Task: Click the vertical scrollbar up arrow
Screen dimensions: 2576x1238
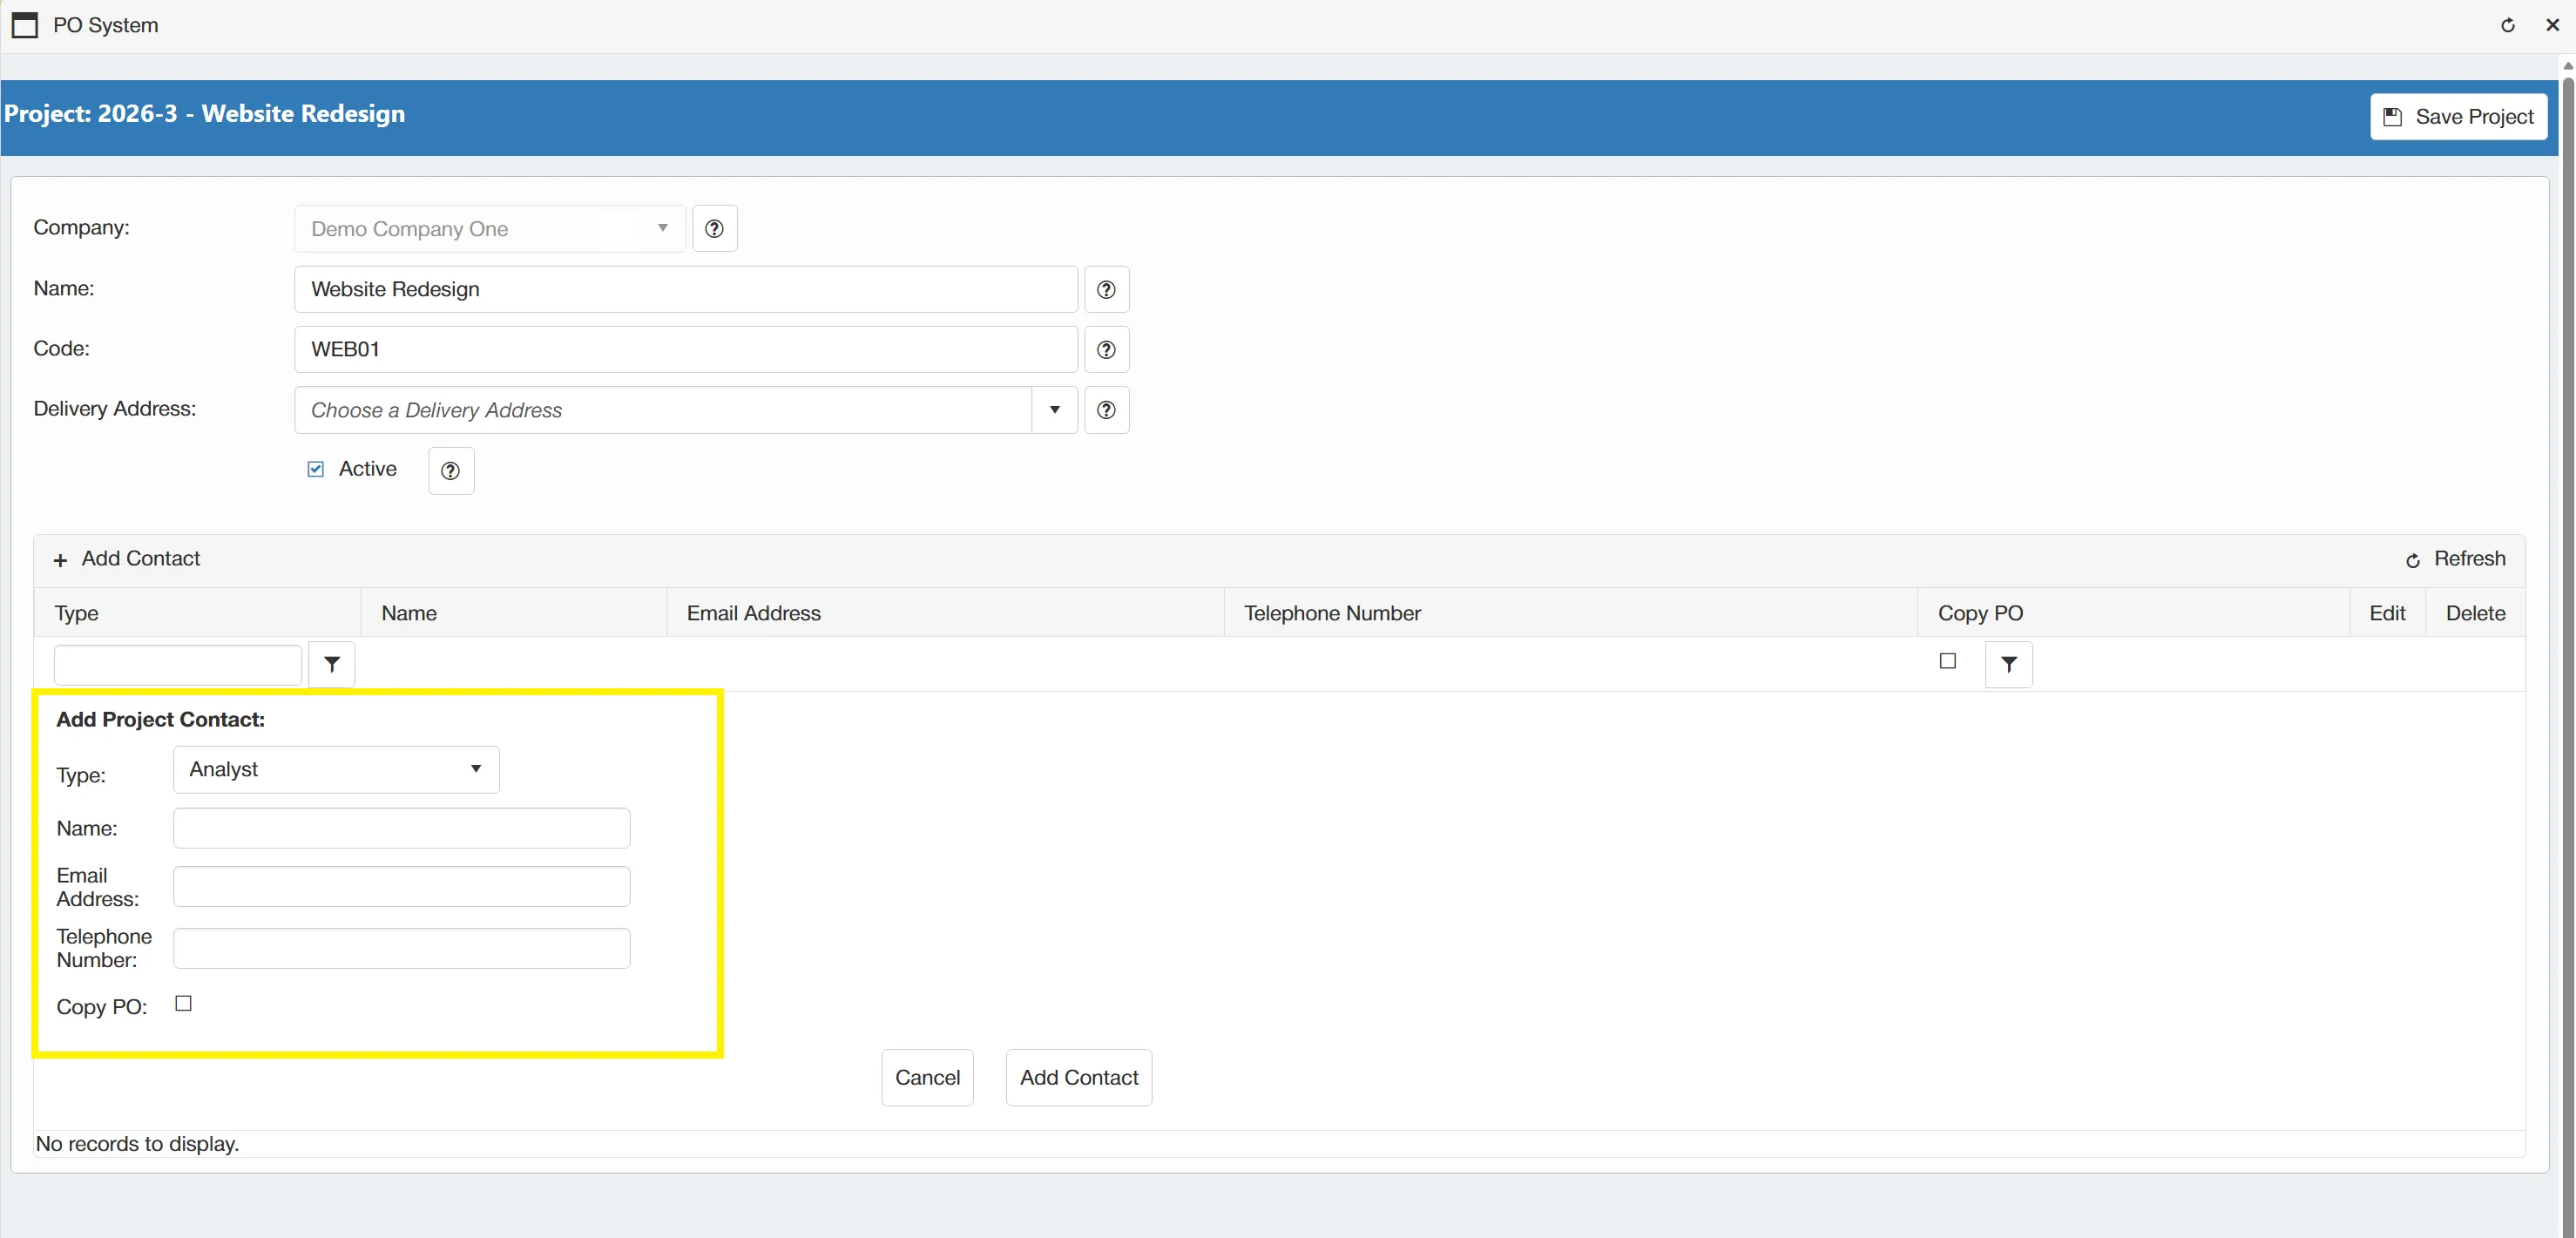Action: point(2567,66)
